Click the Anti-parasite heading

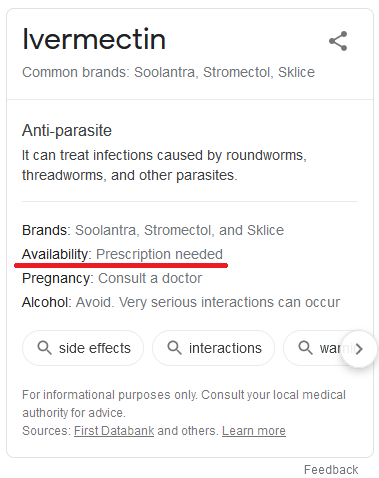coord(67,130)
